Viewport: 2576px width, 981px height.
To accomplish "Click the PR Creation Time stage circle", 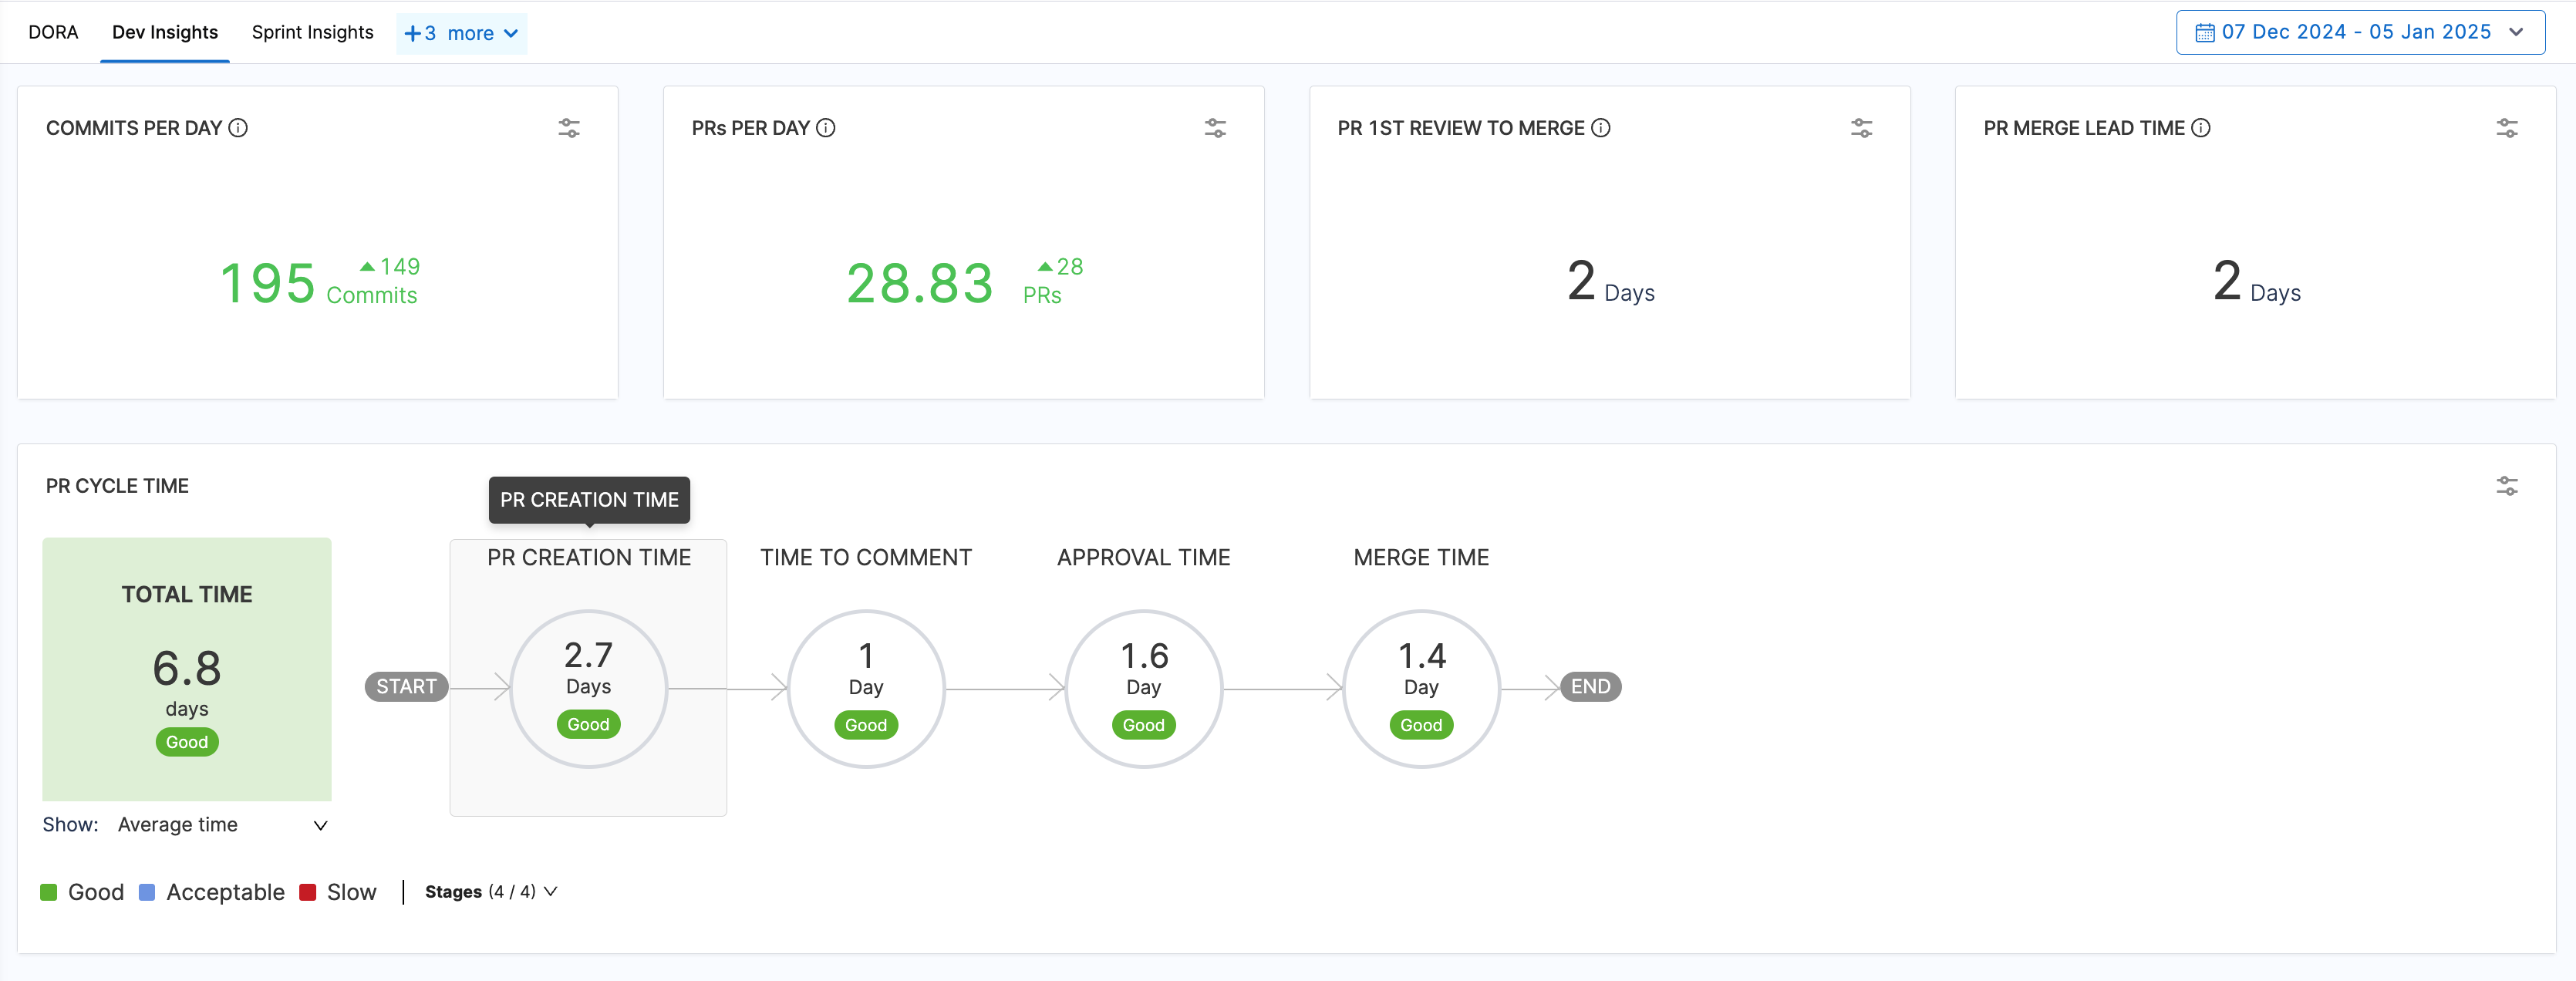I will click(588, 688).
